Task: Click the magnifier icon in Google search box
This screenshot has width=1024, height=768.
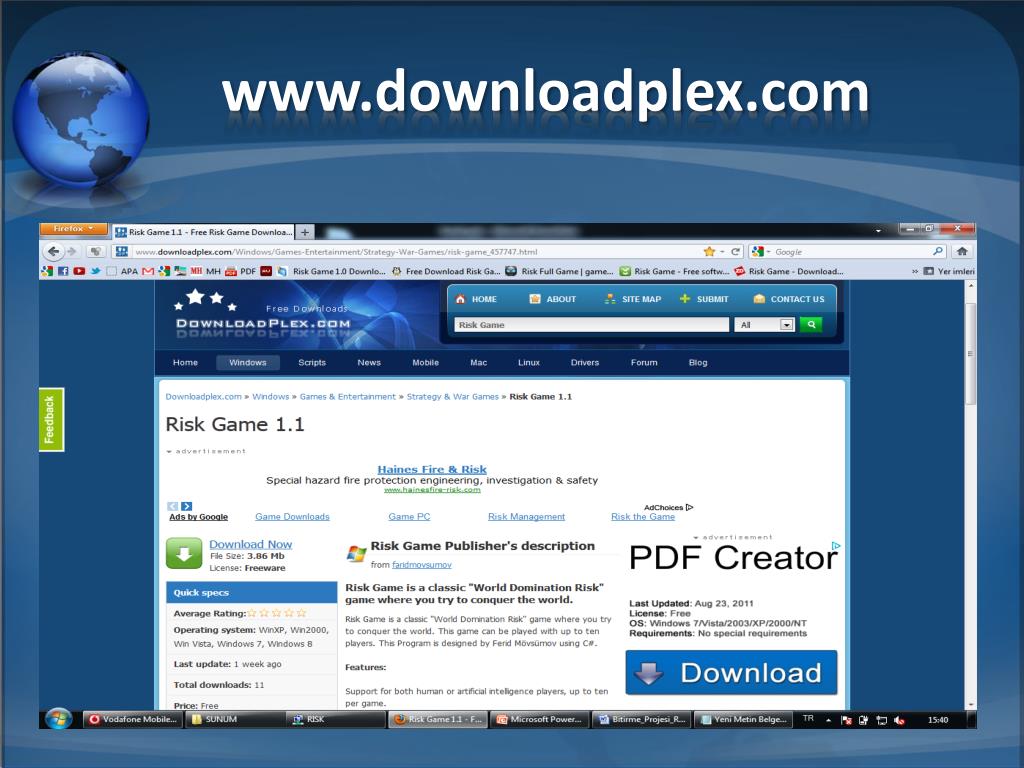Action: 938,251
